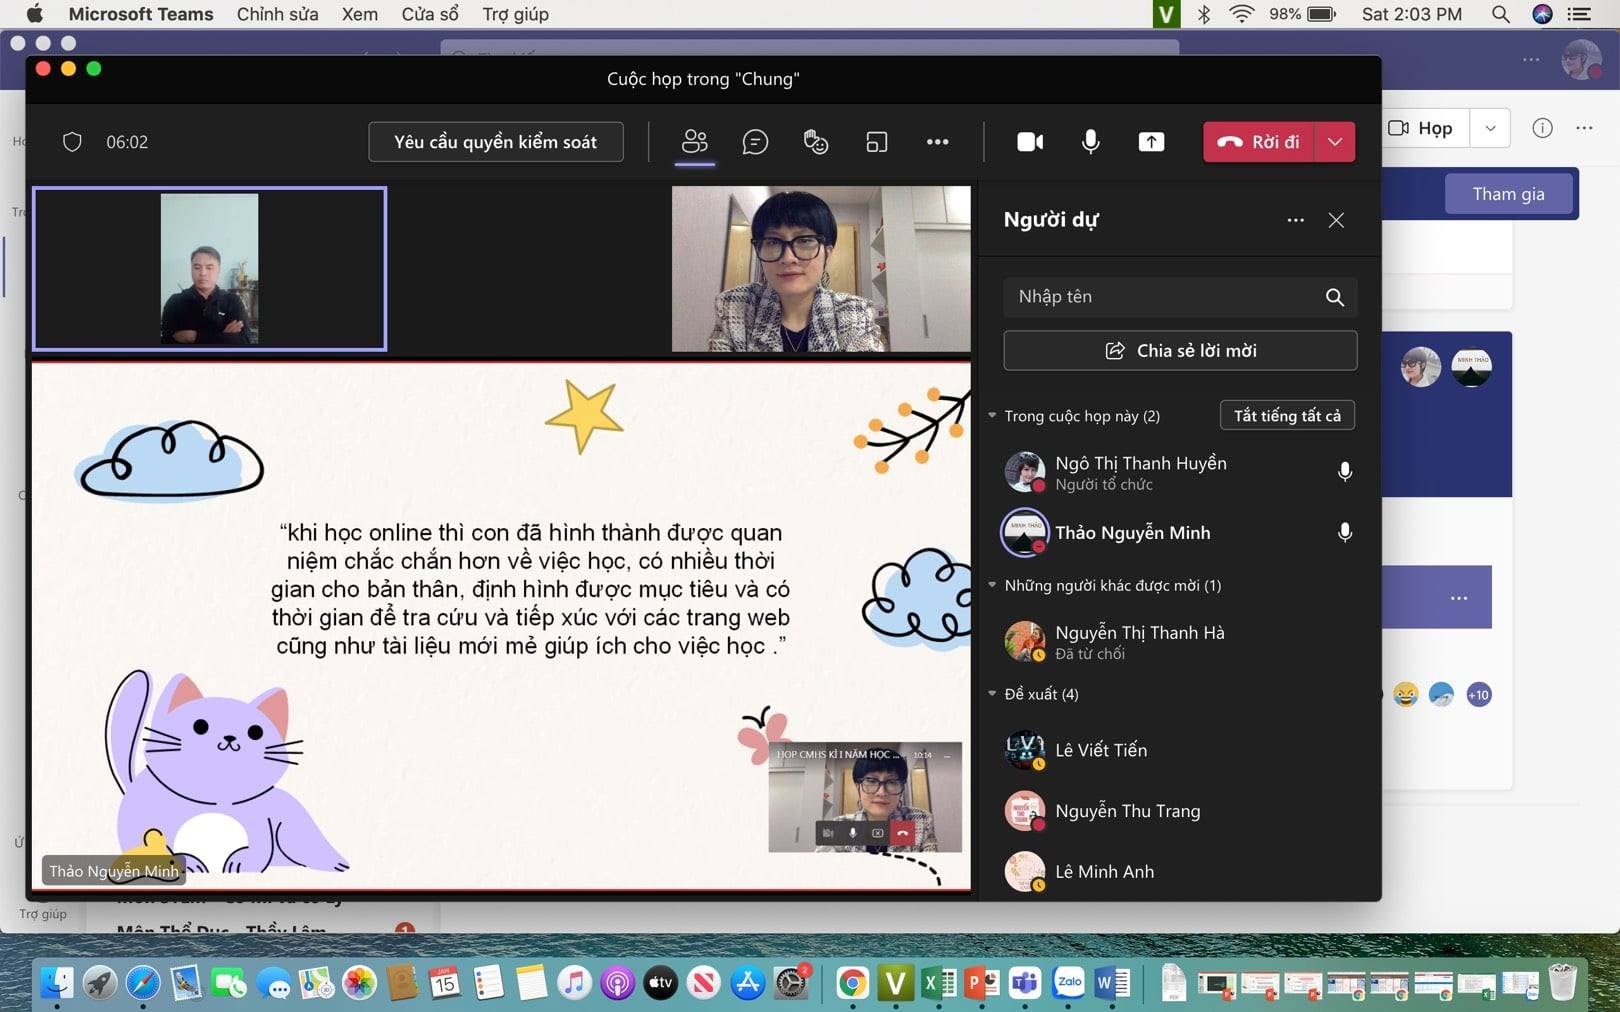Screen dimensions: 1620x1012
Task: Collapse the Trong cuộc họp này section
Action: (x=992, y=416)
